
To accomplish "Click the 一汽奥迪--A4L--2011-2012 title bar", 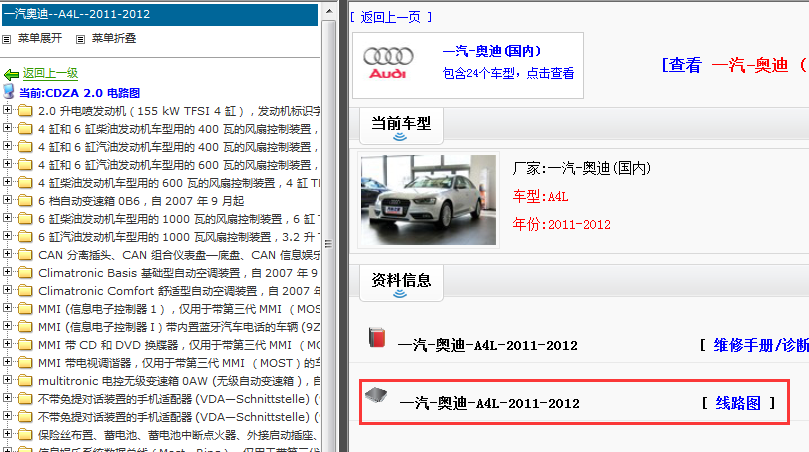I will pyautogui.click(x=160, y=14).
